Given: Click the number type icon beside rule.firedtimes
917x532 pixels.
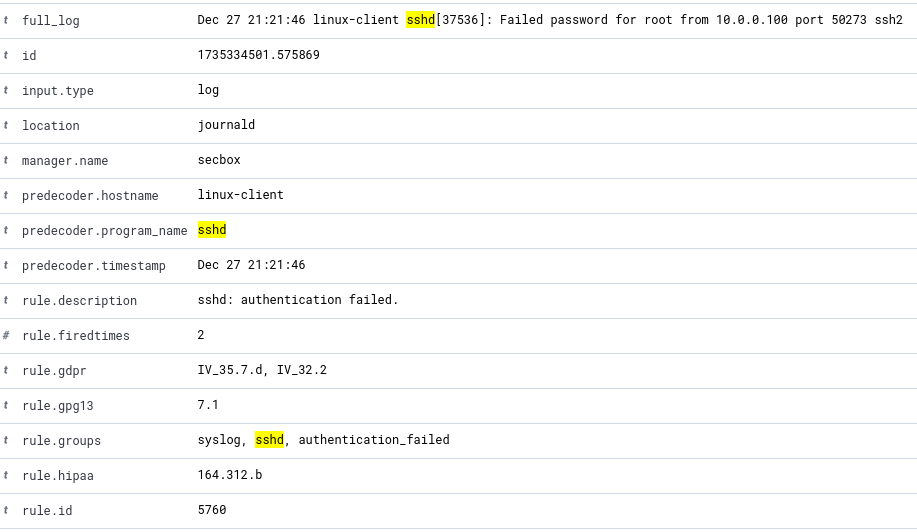Looking at the screenshot, I should coord(6,336).
